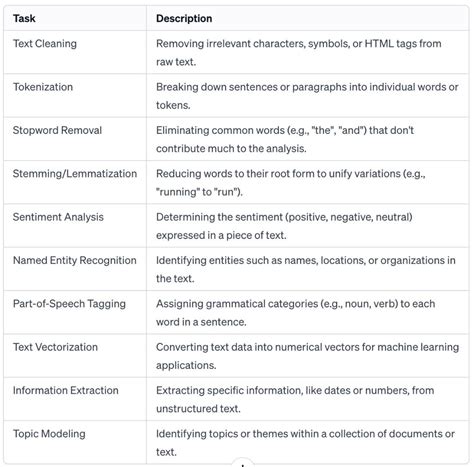Click the description about reducing words to root
Image resolution: width=474 pixels, height=467 pixels.
coord(290,183)
